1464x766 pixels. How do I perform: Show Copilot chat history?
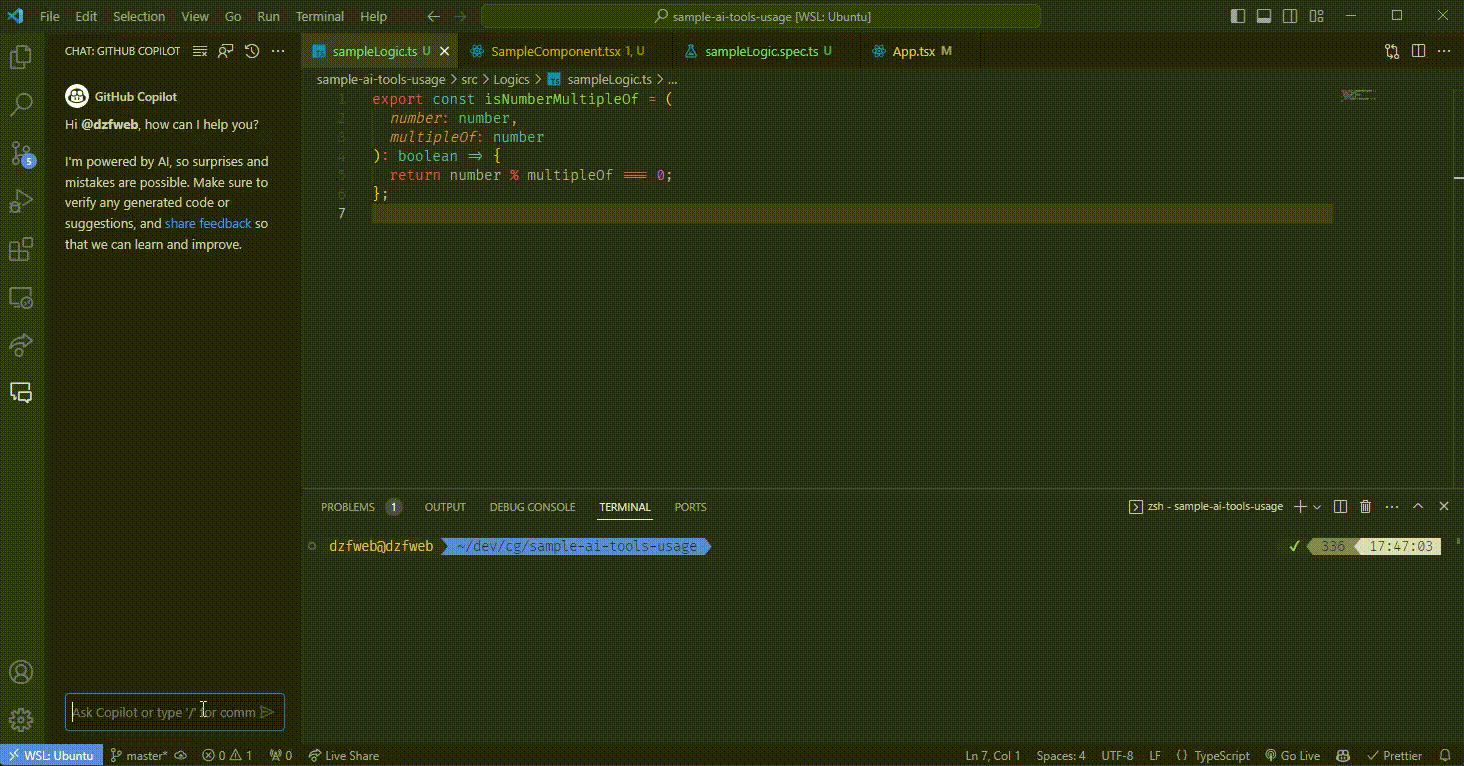pos(252,51)
